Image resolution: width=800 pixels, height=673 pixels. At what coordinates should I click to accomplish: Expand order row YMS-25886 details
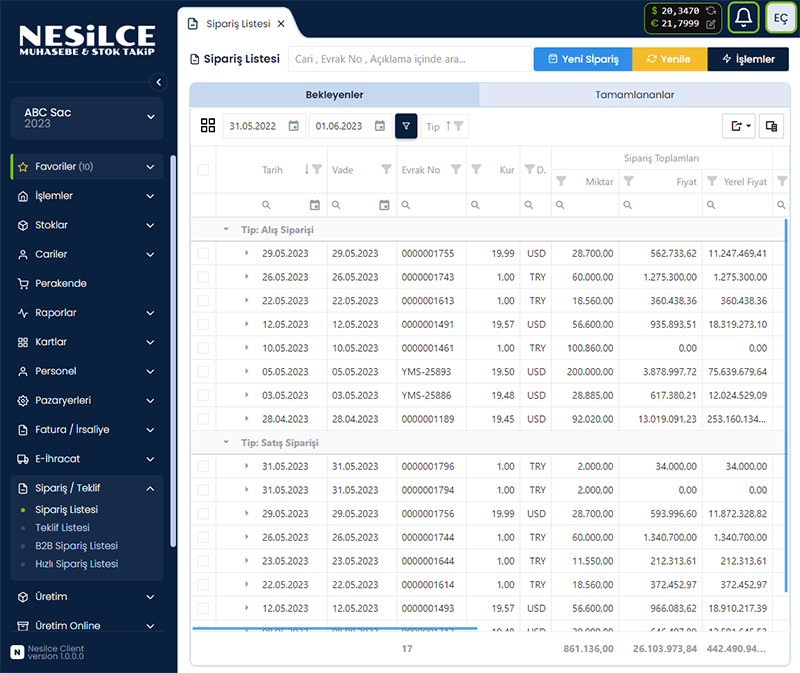(x=246, y=395)
